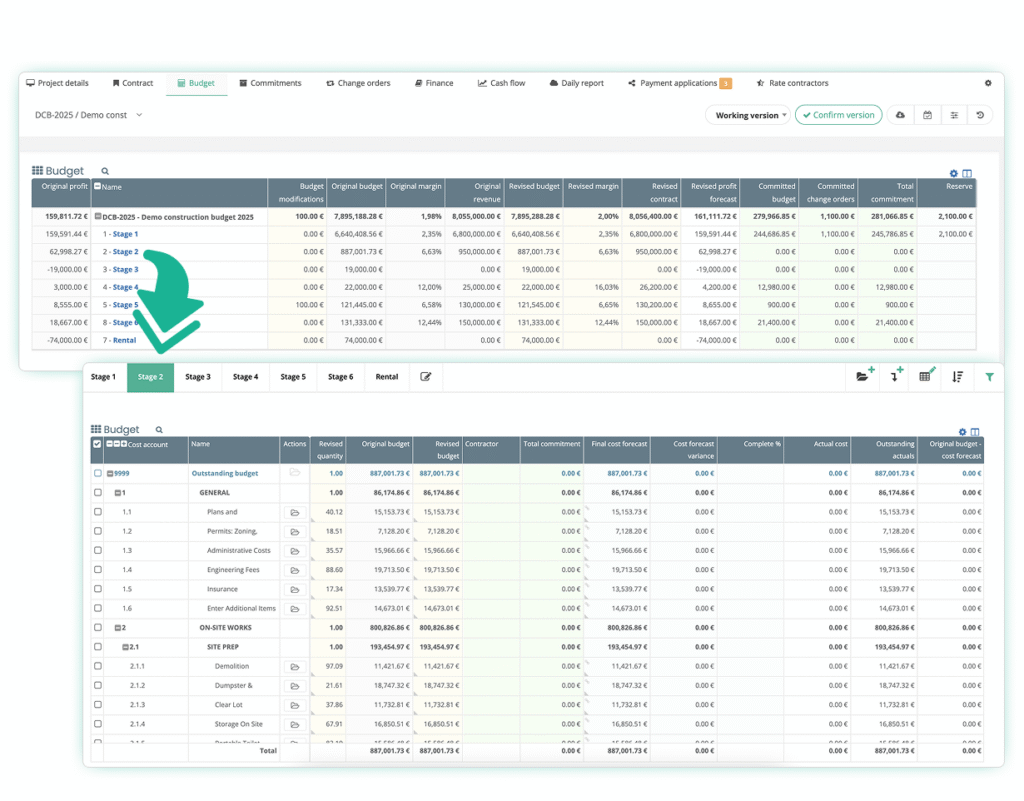1024x801 pixels.
Task: Collapse cost account 2 ON-SITE WORKS
Action: 118,628
